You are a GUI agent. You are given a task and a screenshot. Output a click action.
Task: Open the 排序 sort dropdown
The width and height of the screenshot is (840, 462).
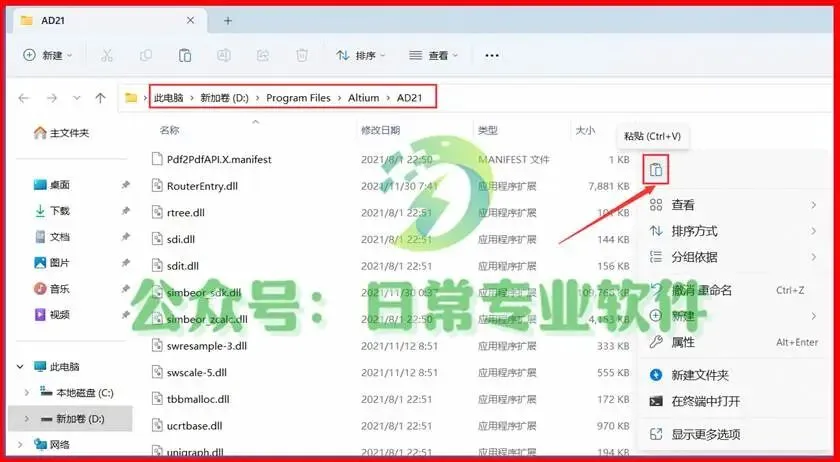(361, 55)
